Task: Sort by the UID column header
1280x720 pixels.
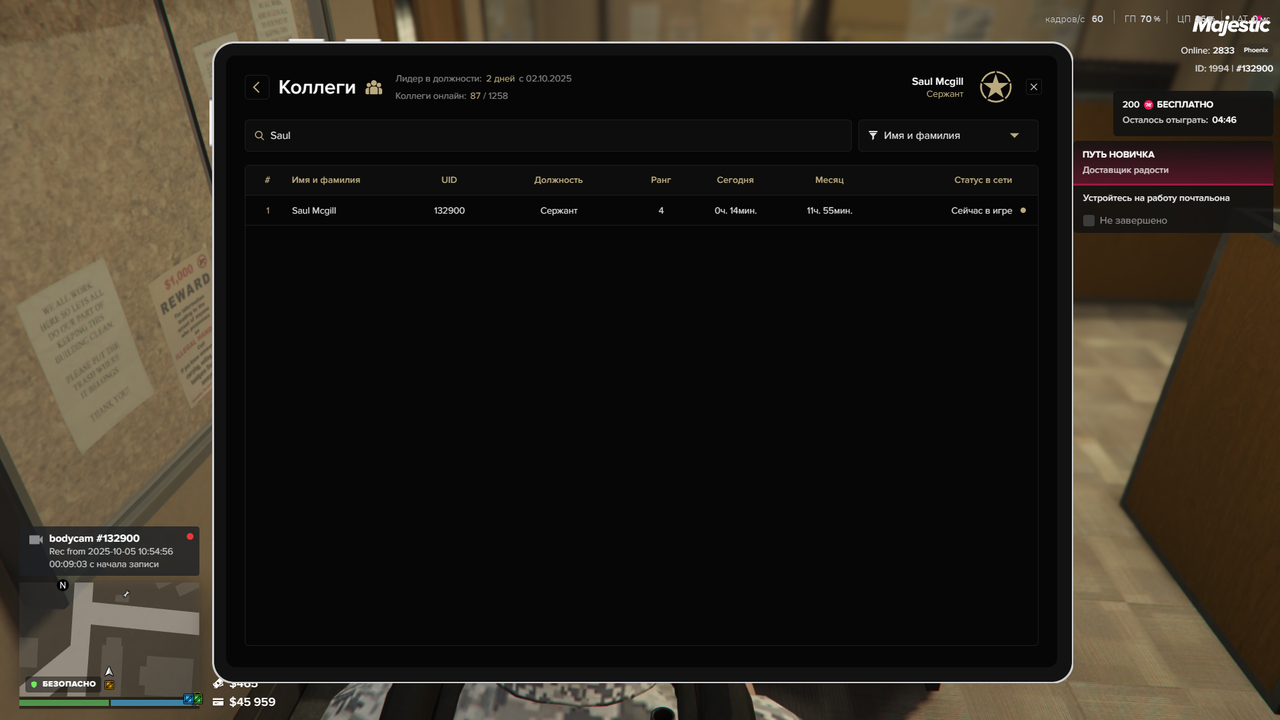Action: (x=449, y=180)
